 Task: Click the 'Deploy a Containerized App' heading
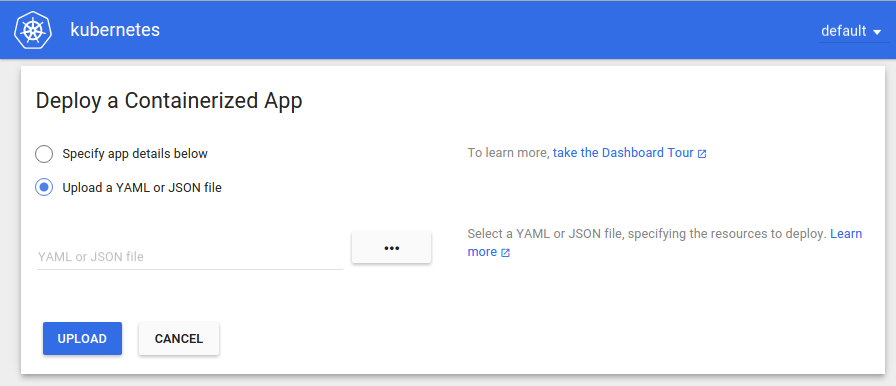click(x=169, y=101)
